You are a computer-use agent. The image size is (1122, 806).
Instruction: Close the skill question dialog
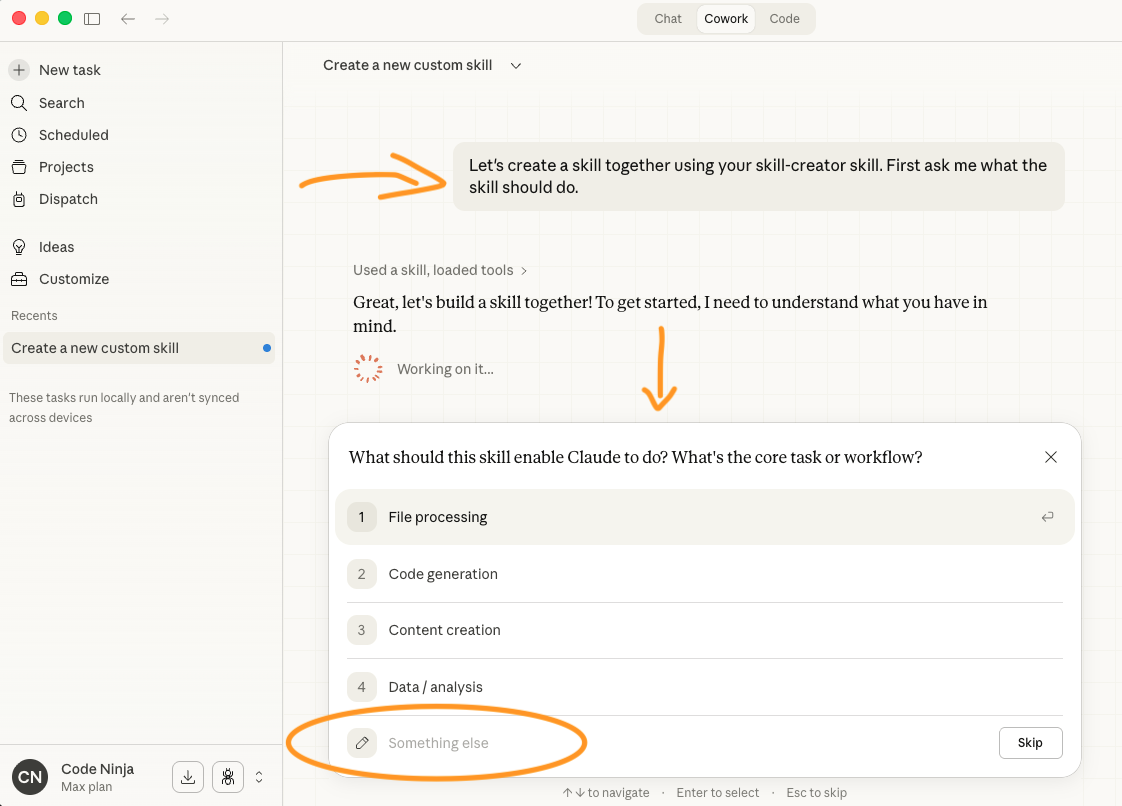point(1051,457)
